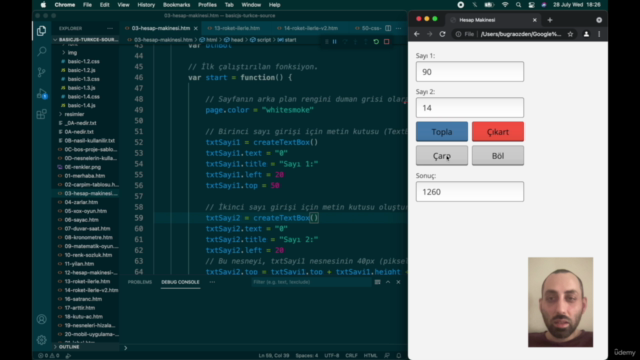
Task: Open the Explorer panel more actions menu
Action: click(110, 29)
